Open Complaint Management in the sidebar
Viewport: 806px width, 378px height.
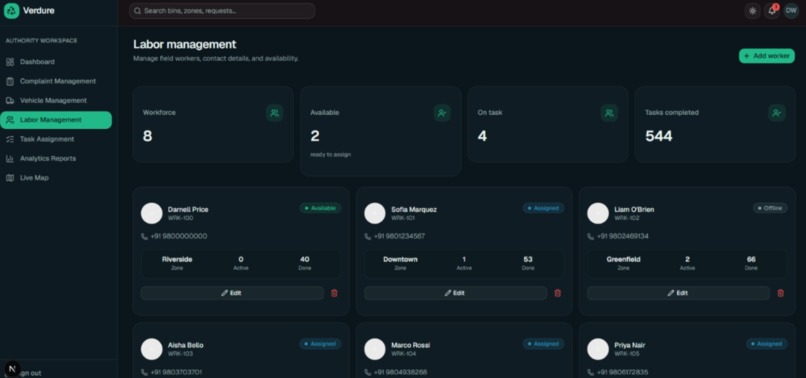(x=56, y=81)
